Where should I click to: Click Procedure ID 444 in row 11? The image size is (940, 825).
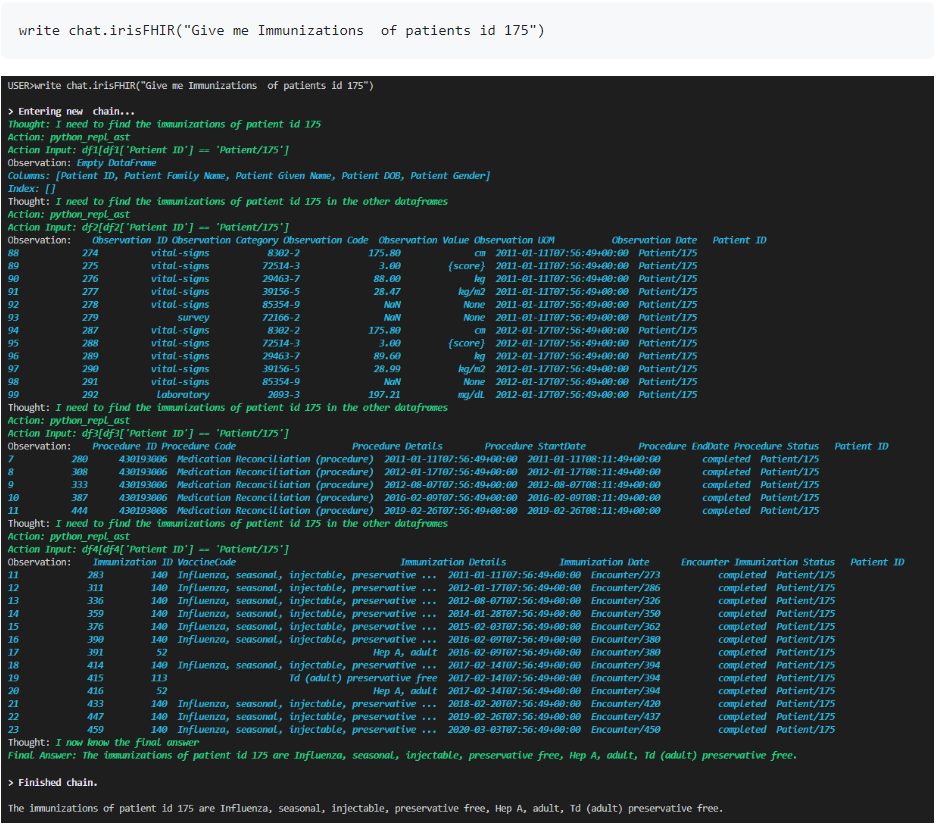click(80, 511)
